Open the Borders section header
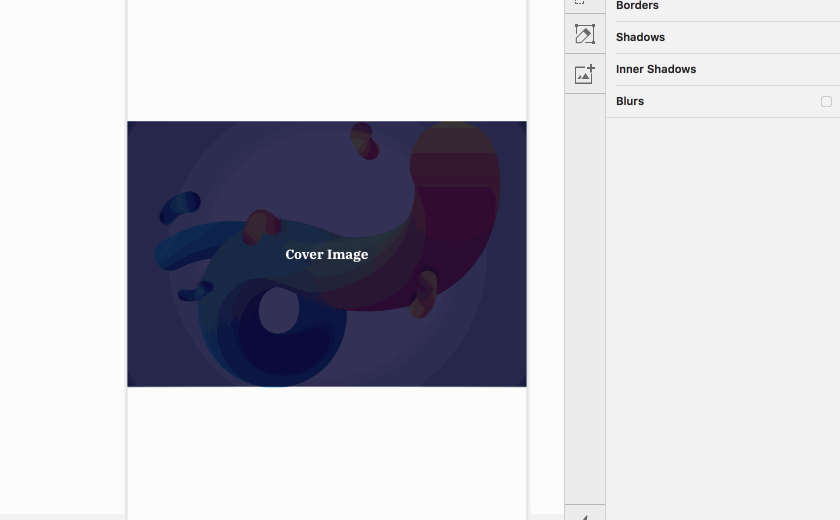840x520 pixels. (637, 5)
